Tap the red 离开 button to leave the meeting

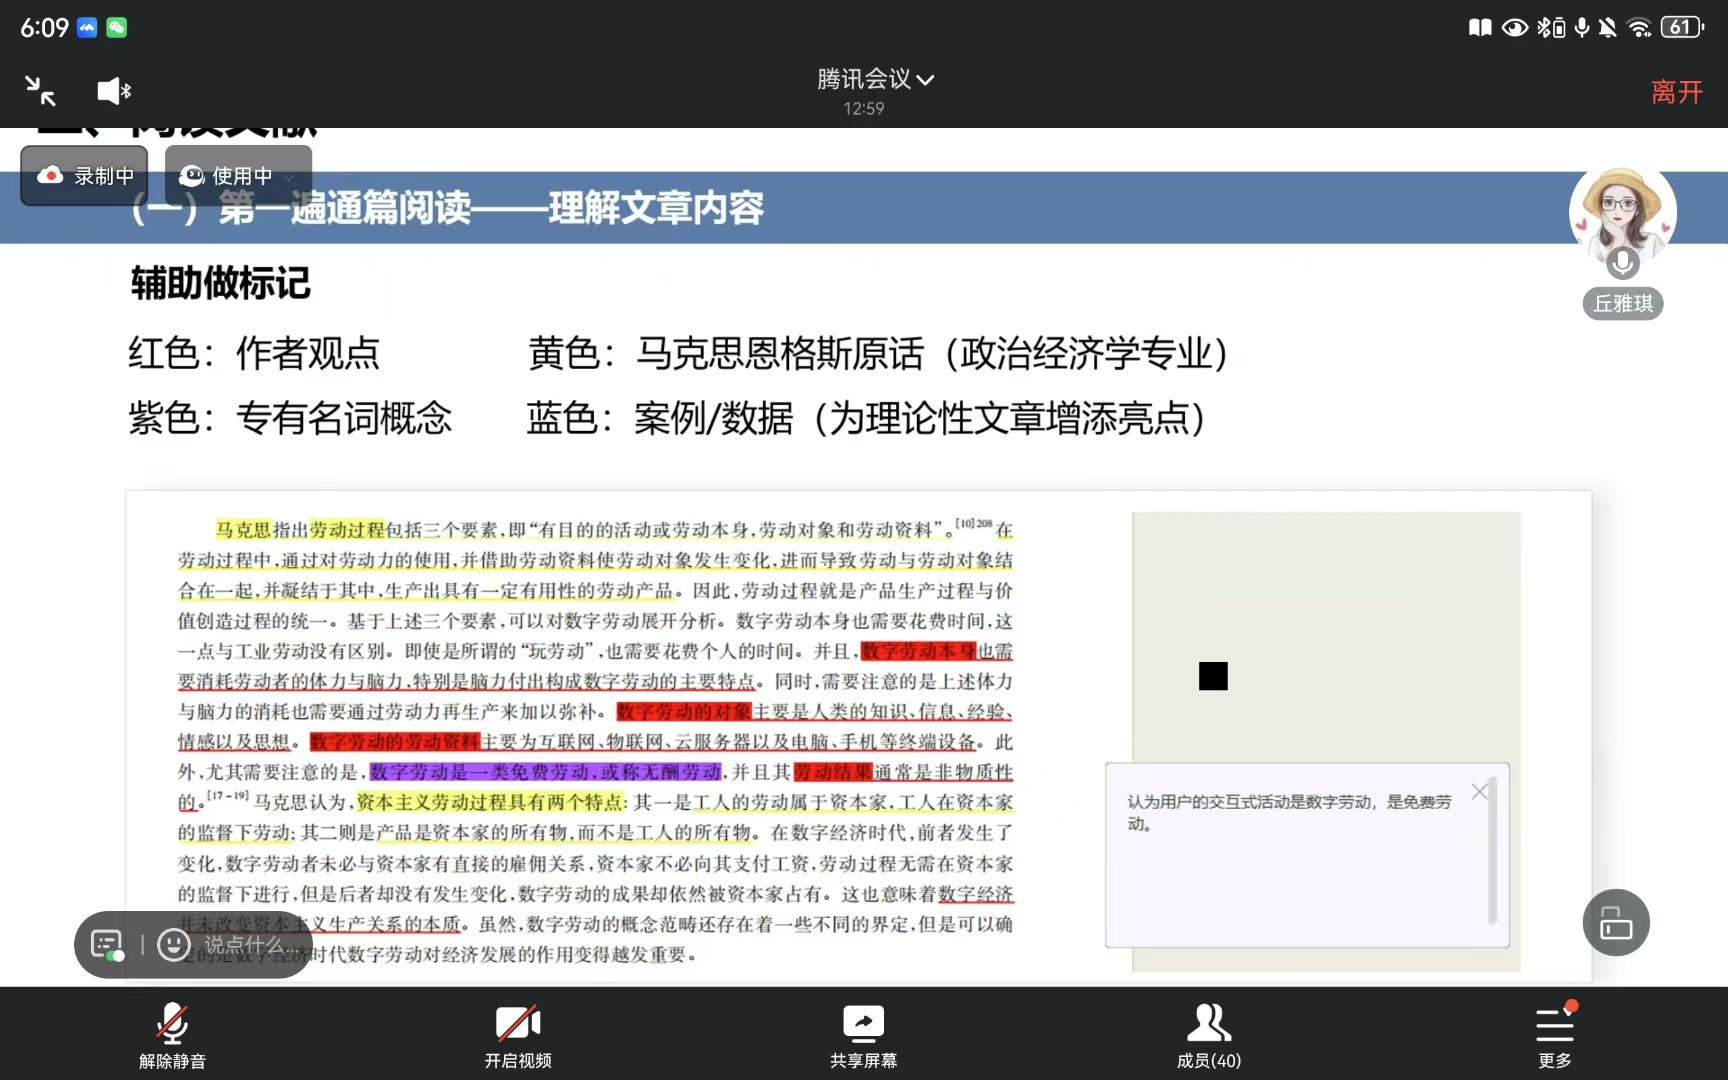point(1676,92)
